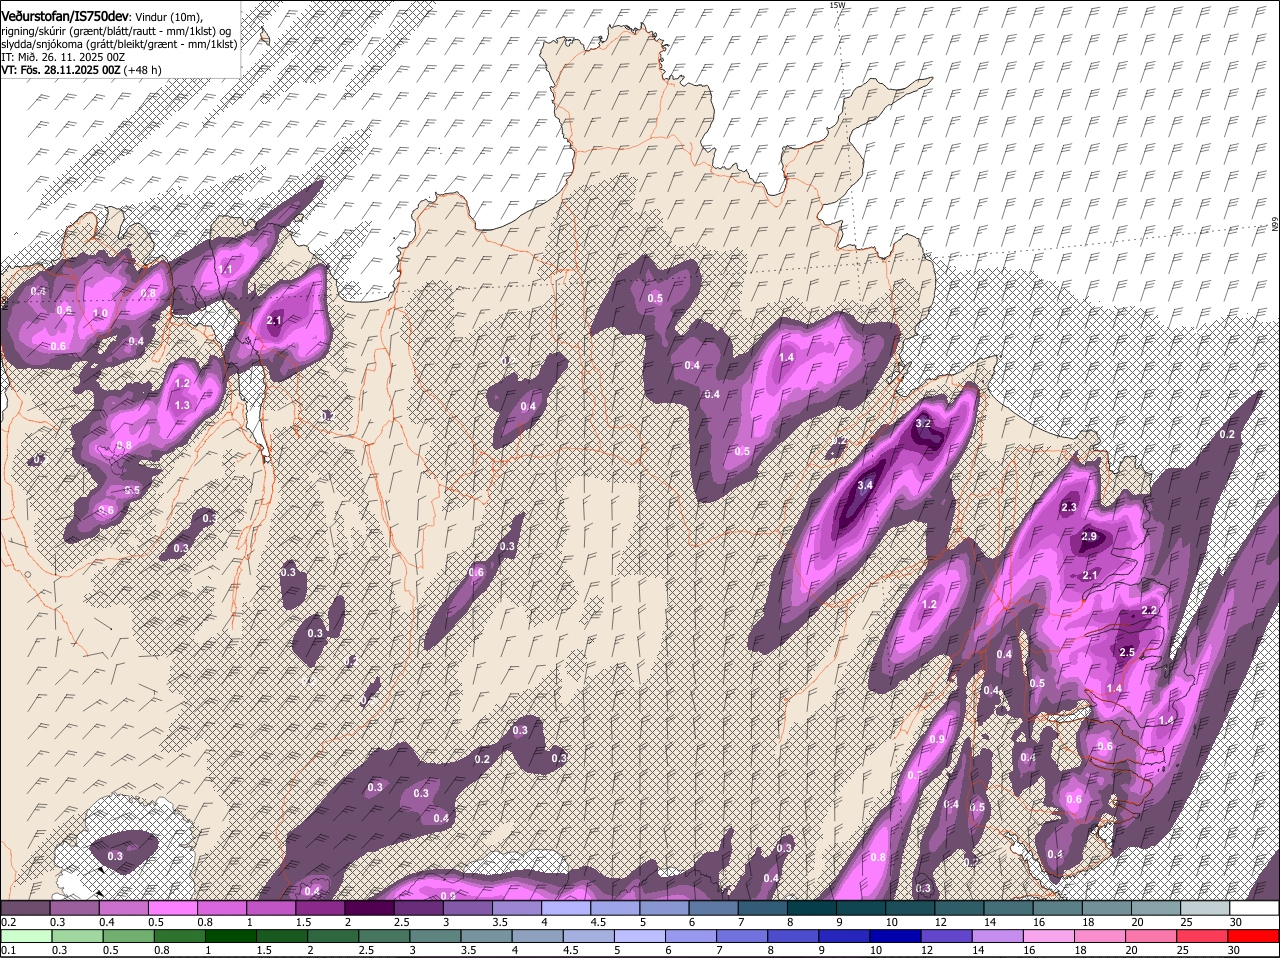Select the 2.2 precipitation value label

[x=1149, y=611]
